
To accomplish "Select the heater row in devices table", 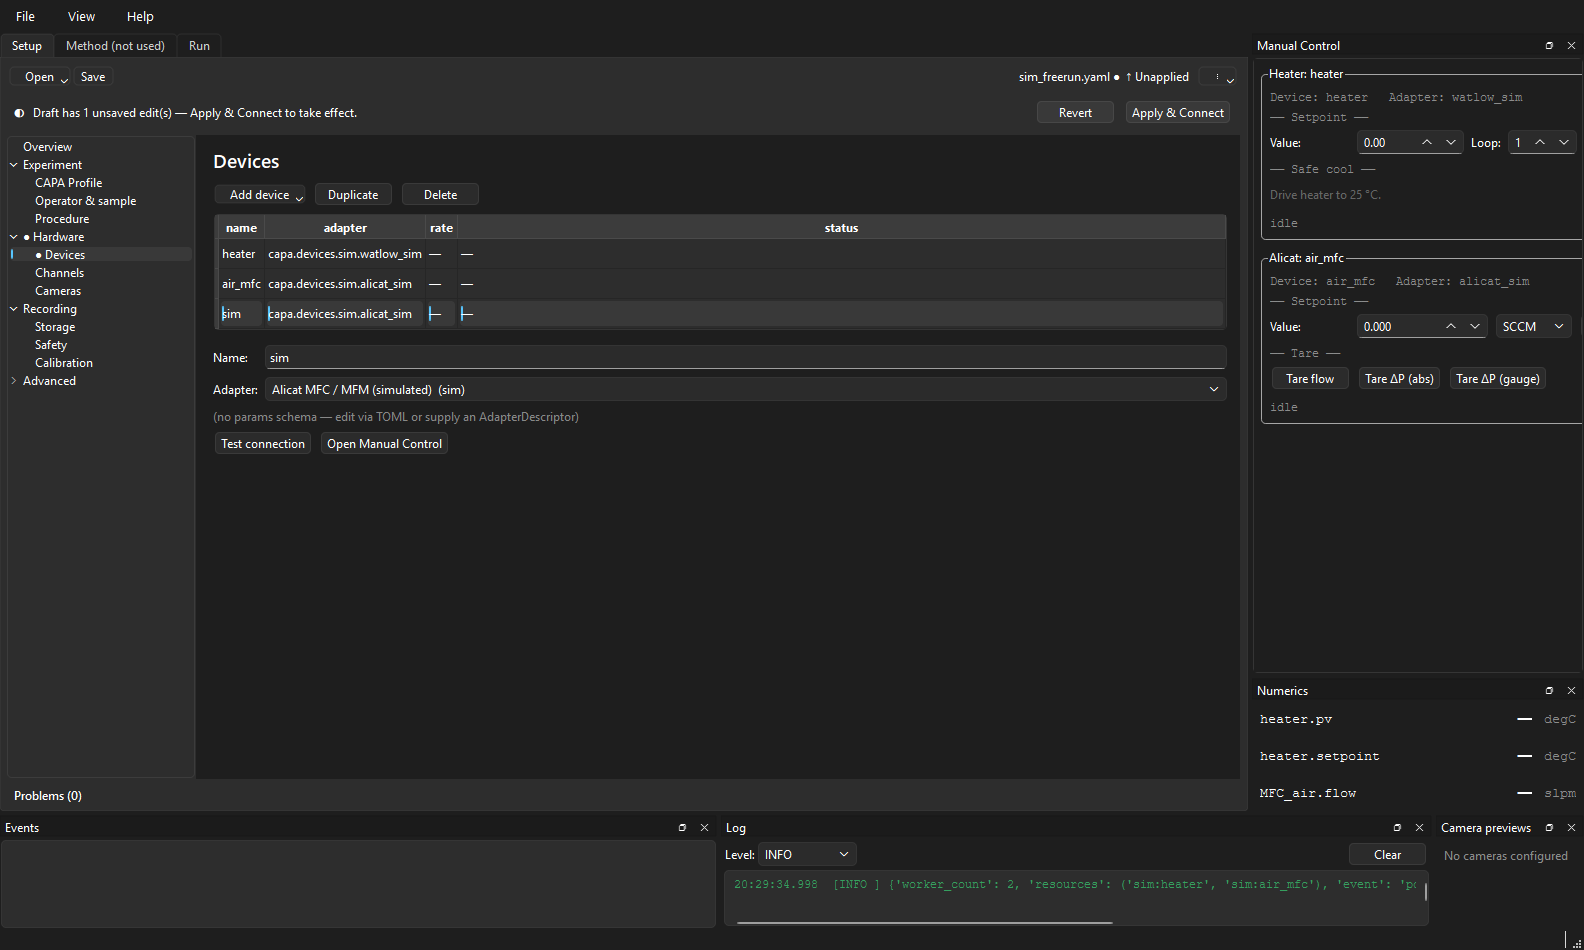I will pos(721,254).
